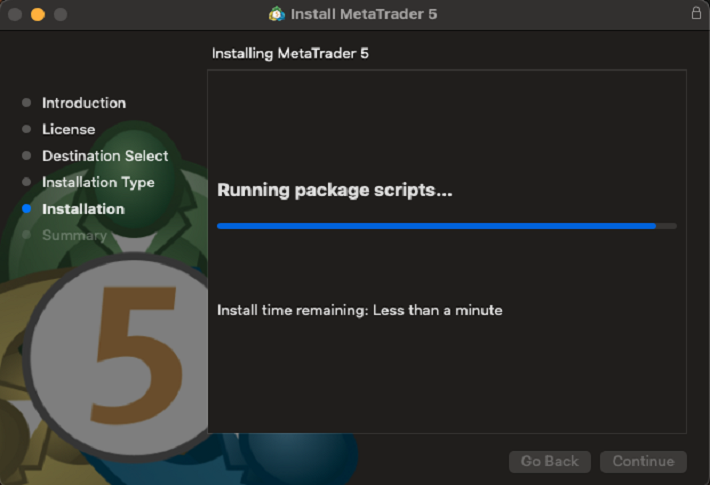
Task: Click the large number 5 coin logo
Action: click(120, 352)
